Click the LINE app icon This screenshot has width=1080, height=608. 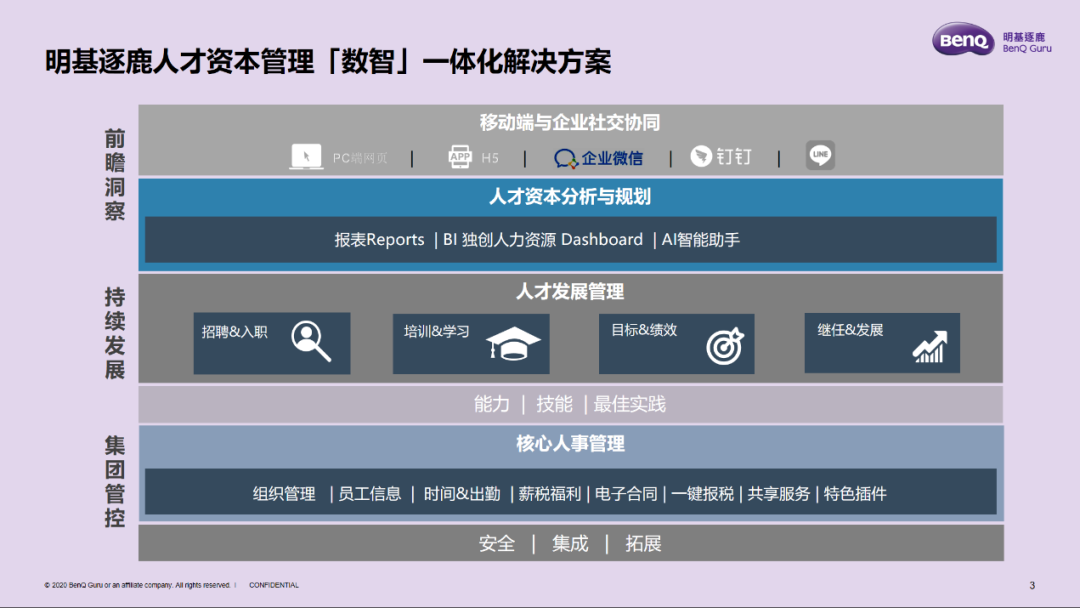820,155
